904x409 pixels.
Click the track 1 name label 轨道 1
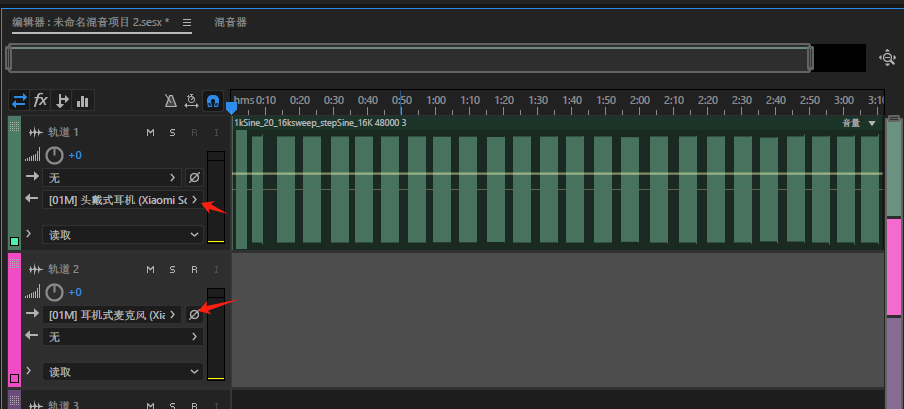63,133
